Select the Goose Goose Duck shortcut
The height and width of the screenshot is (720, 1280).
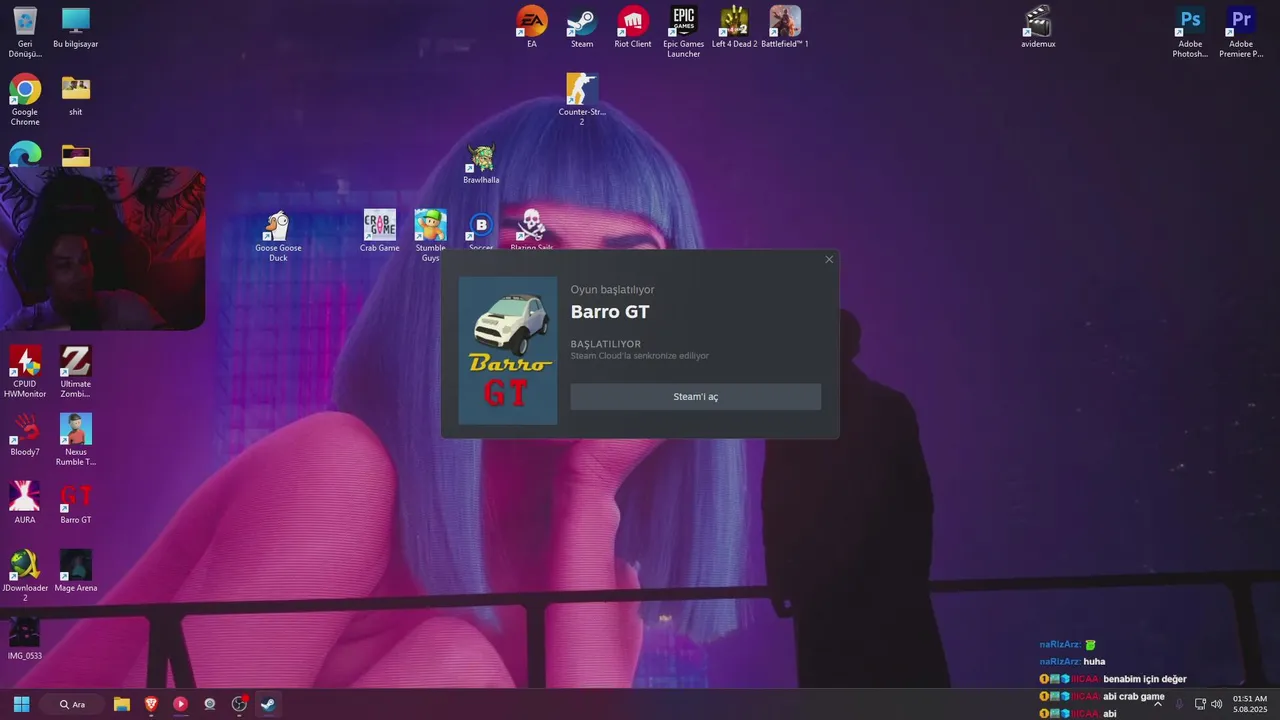coord(278,236)
